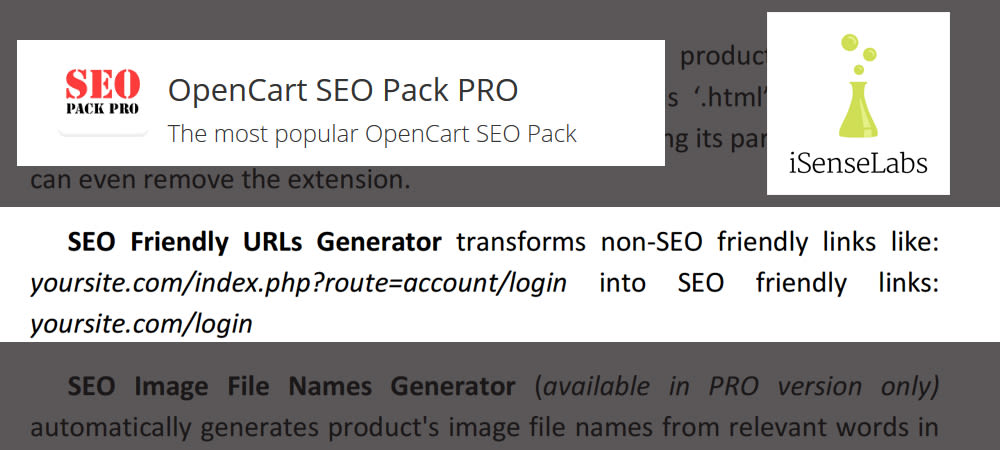Click the yoursite.com/index.php?route=account/login example URL
Image resolution: width=1000 pixels, height=450 pixels.
tap(298, 284)
